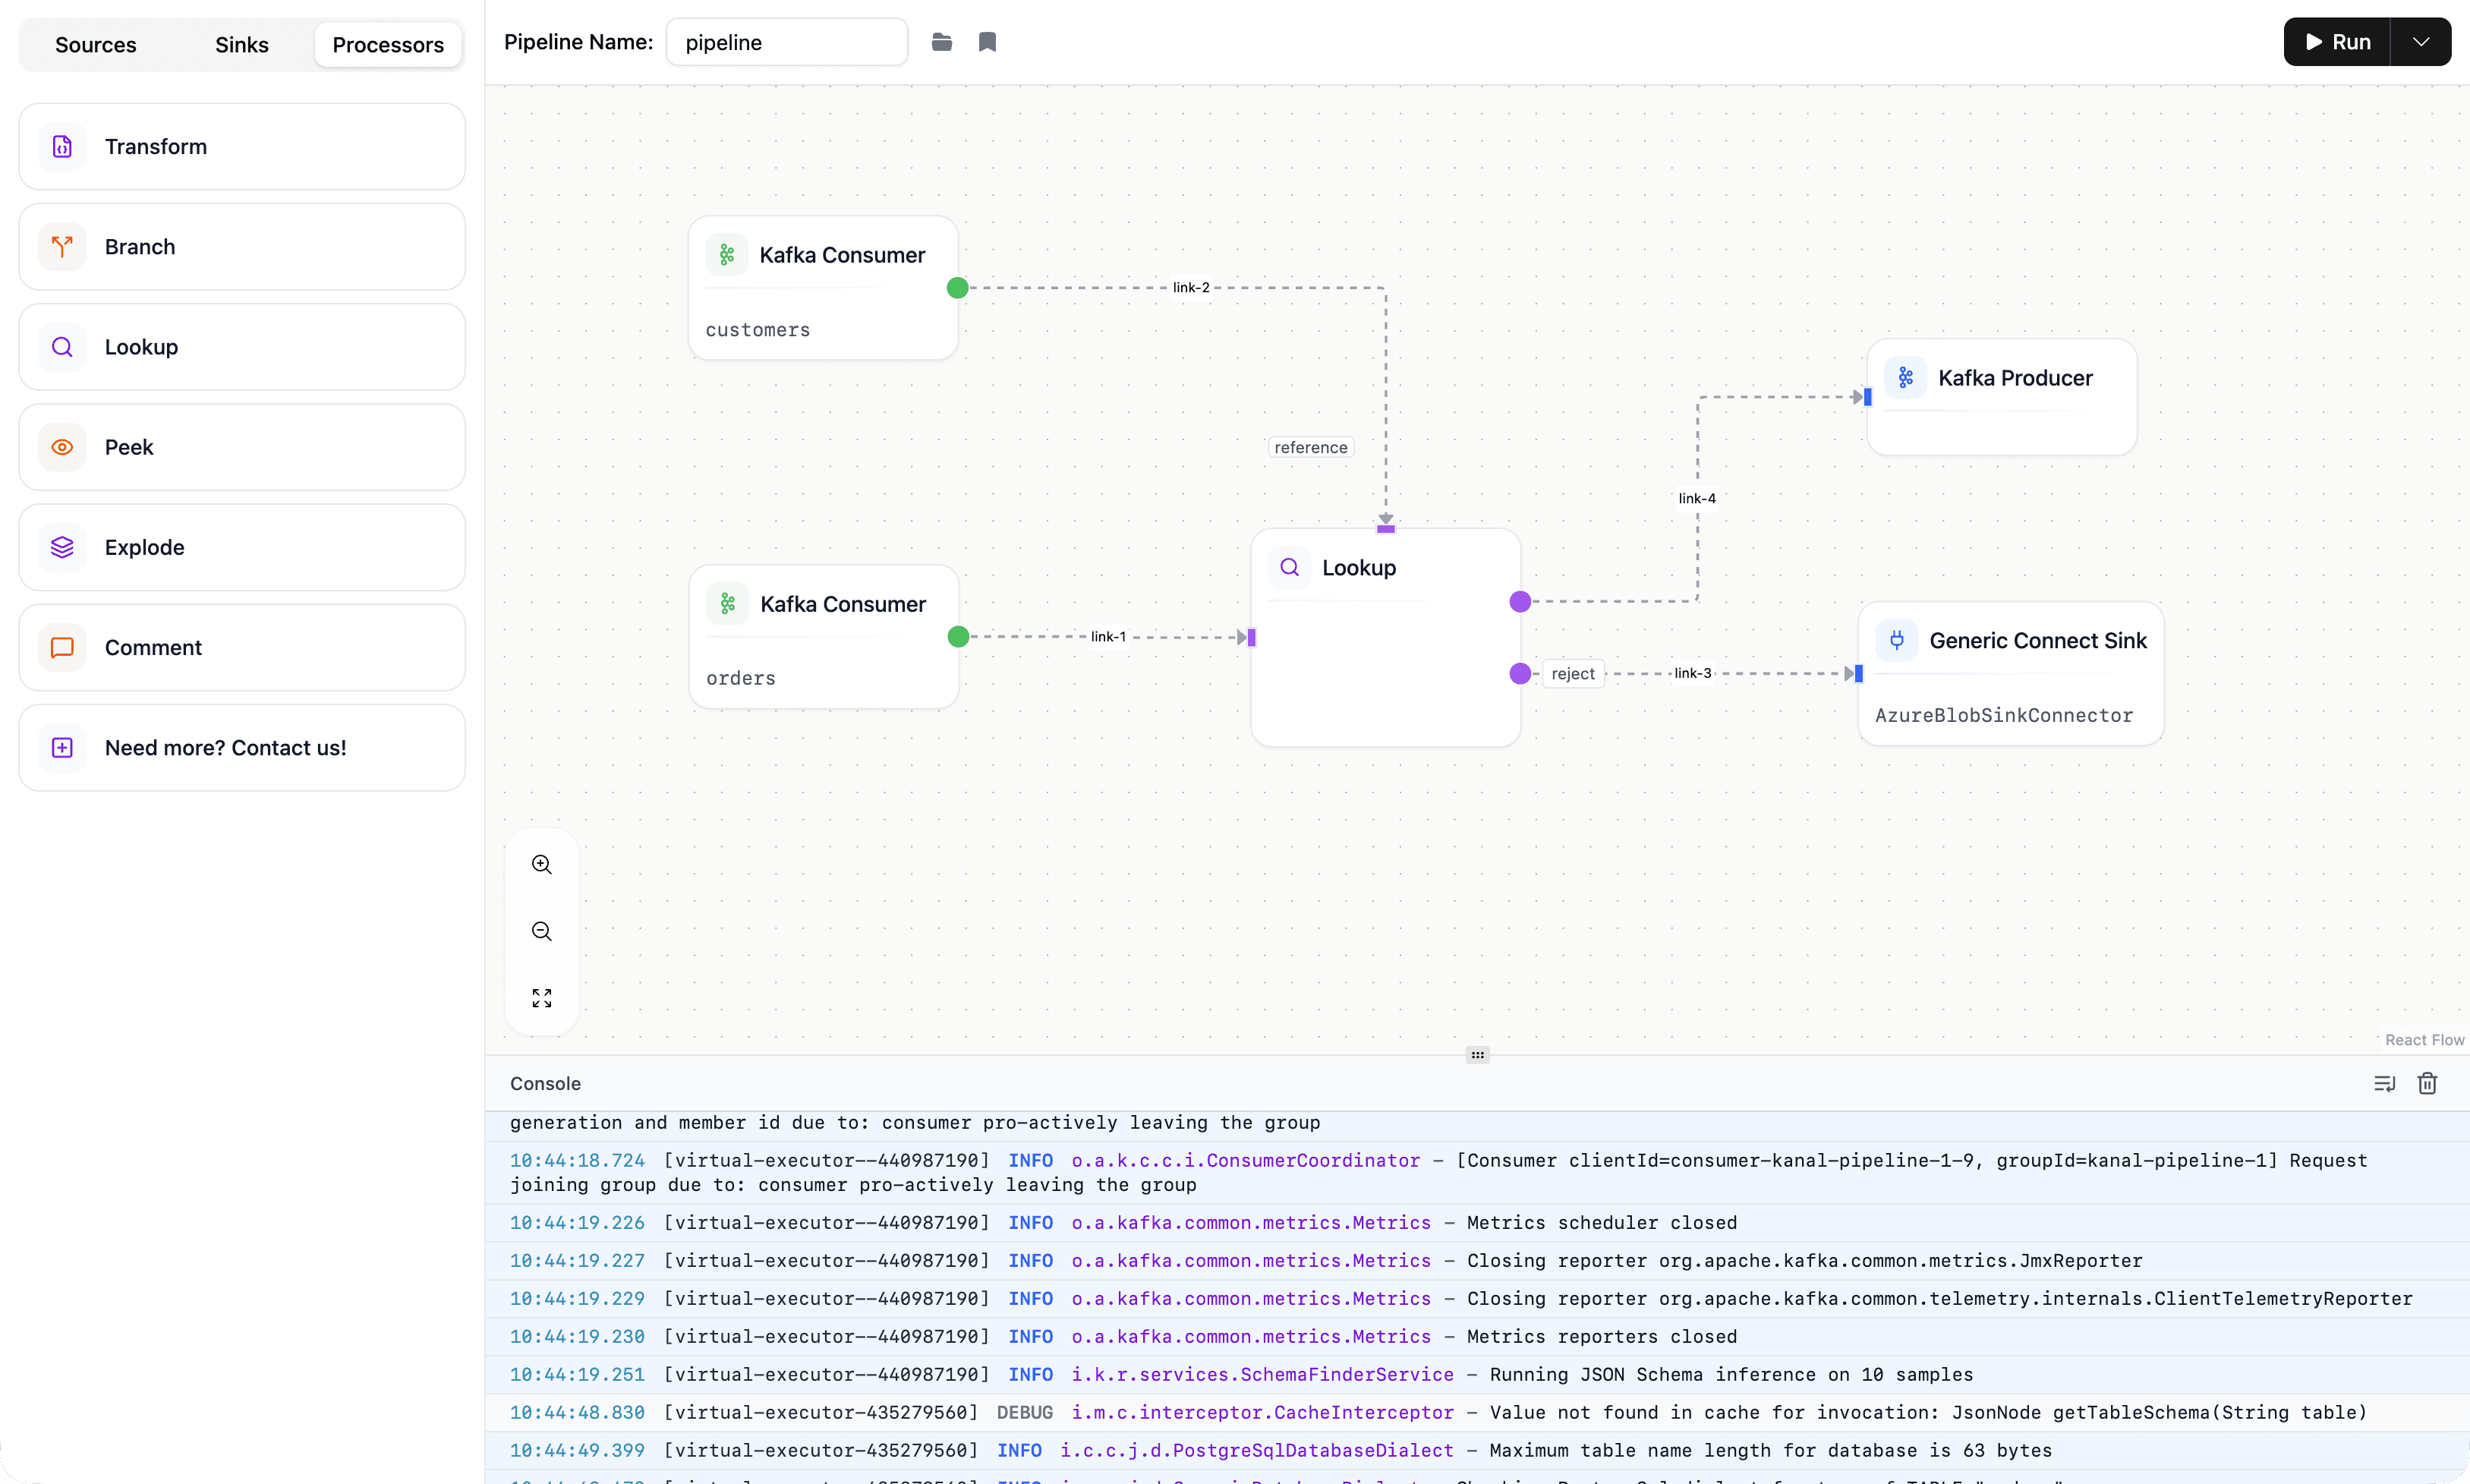Click the Explode processor layers icon
Image resolution: width=2470 pixels, height=1484 pixels.
point(62,547)
